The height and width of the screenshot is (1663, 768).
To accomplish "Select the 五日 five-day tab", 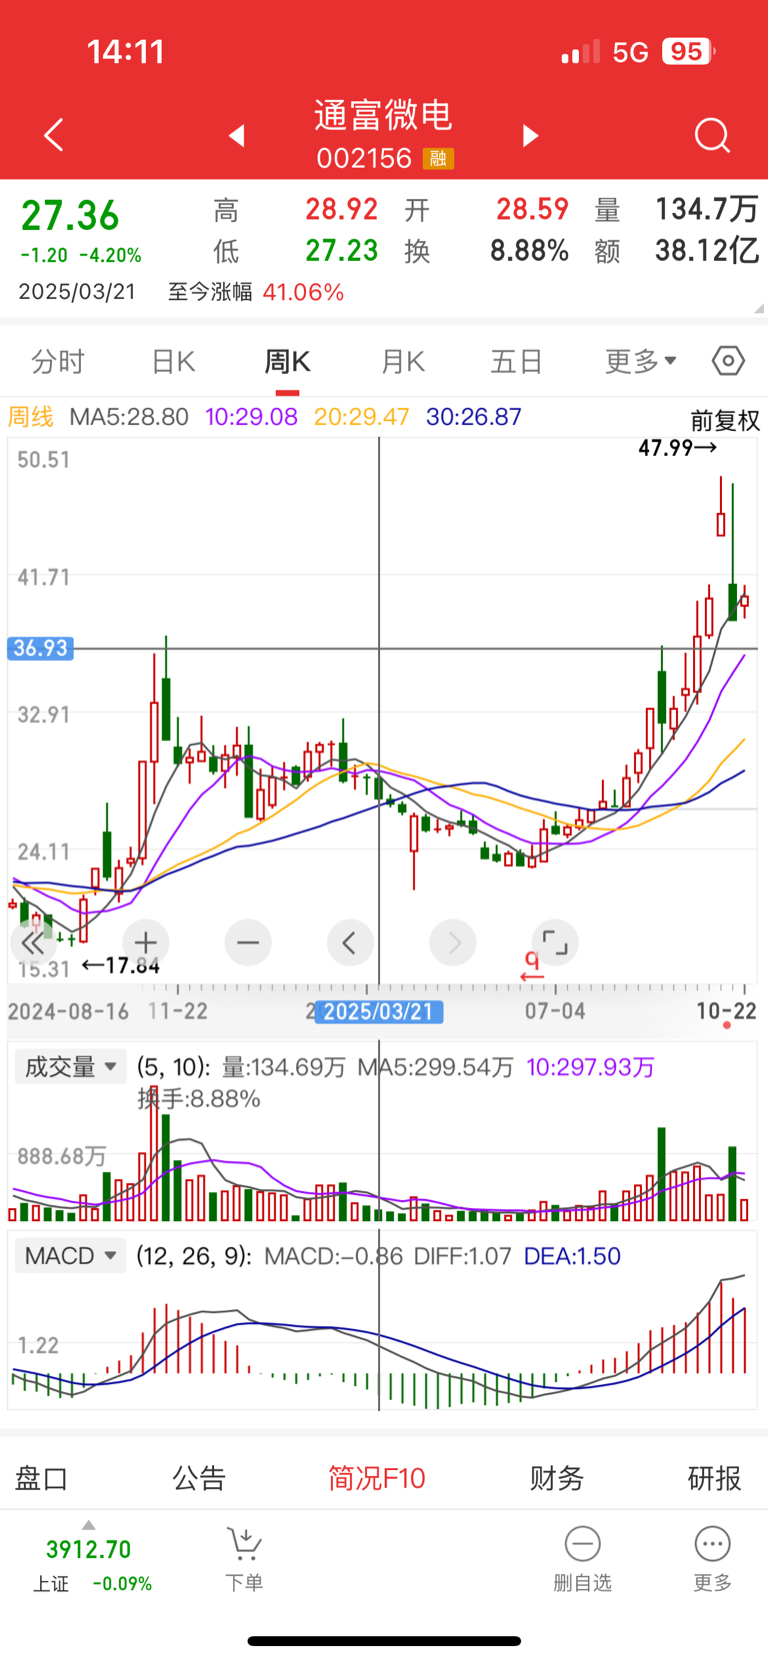I will coord(516,361).
